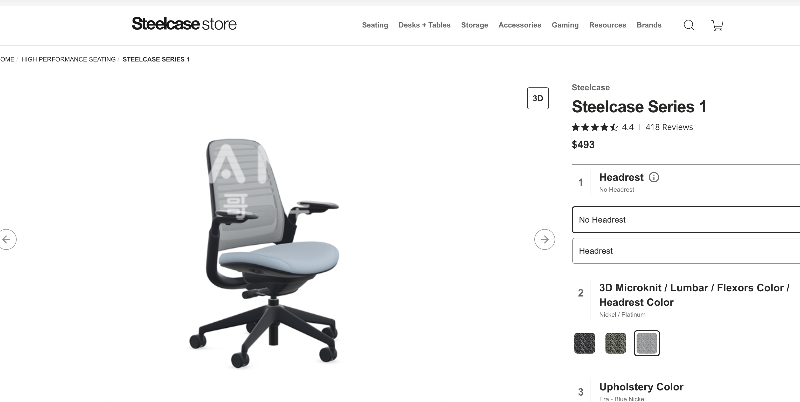Expand the Resources menu
The width and height of the screenshot is (800, 402).
pyautogui.click(x=608, y=25)
